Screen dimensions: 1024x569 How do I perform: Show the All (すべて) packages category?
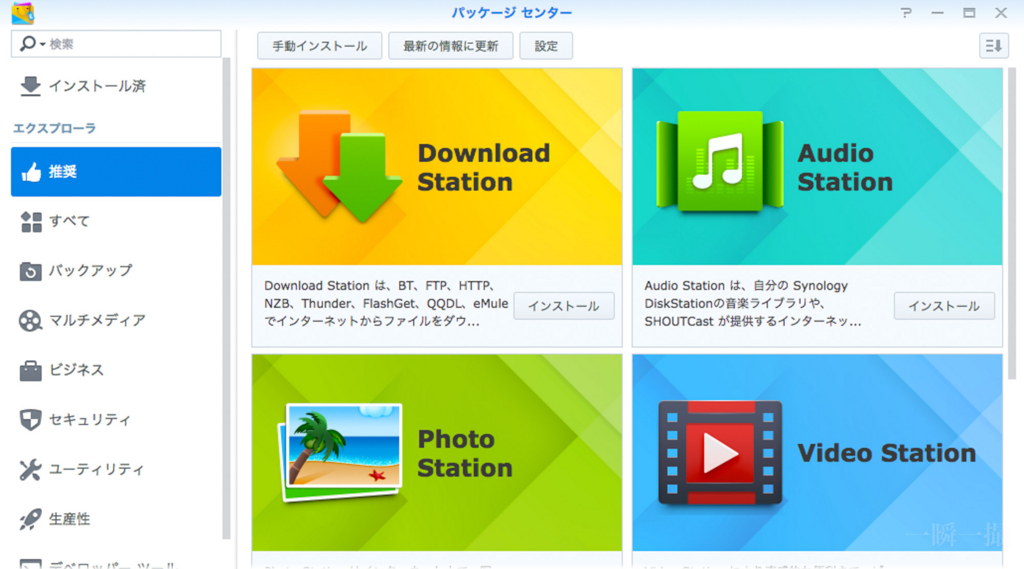point(116,221)
